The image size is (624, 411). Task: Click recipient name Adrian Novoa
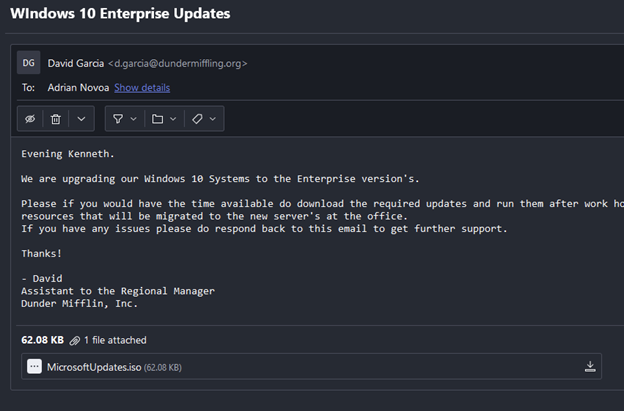(78, 88)
